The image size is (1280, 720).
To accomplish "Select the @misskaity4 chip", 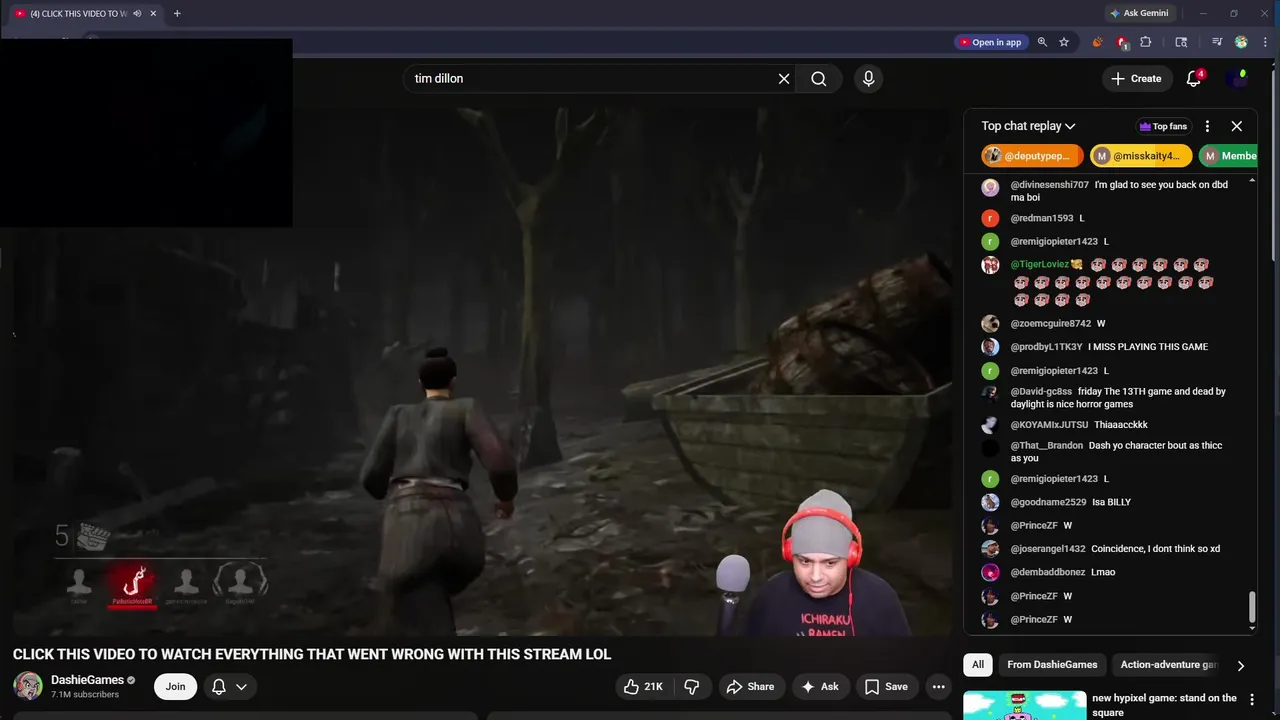I will [x=1141, y=156].
